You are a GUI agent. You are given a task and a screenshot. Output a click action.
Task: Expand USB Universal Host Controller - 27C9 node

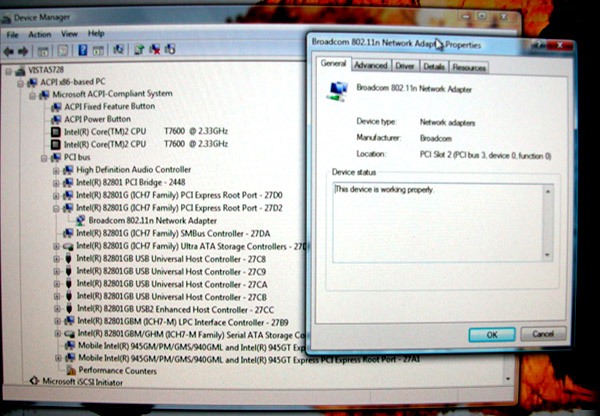(x=57, y=272)
